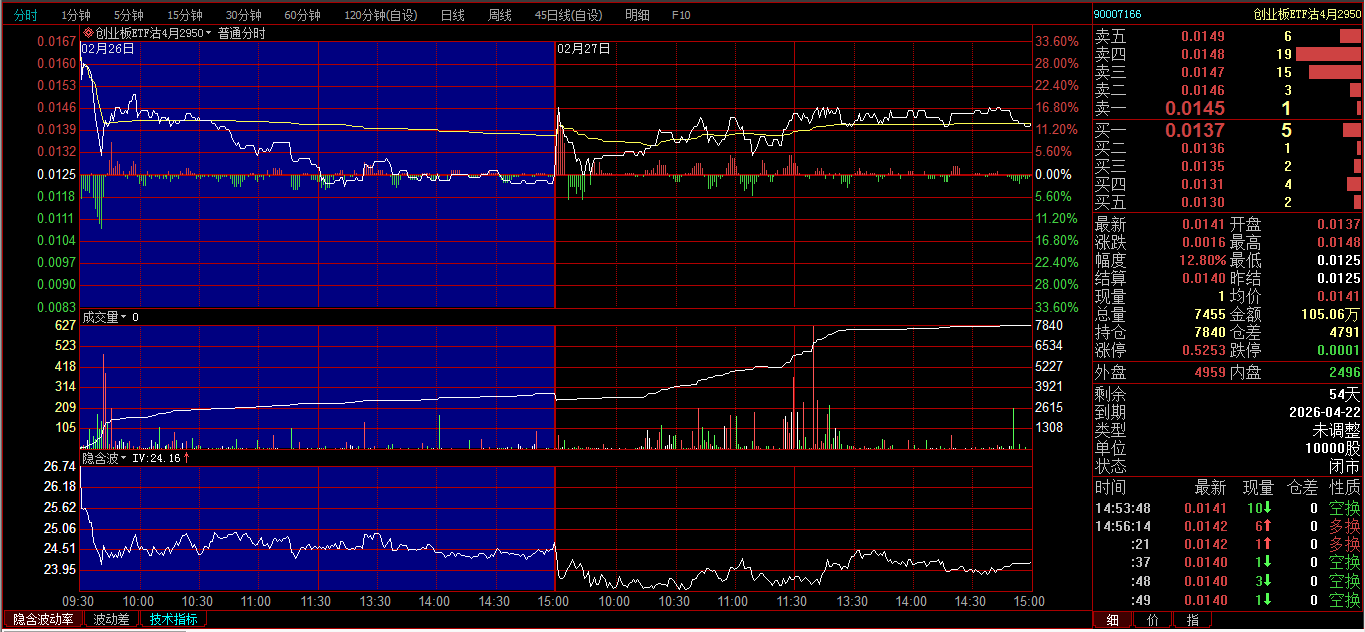
Task: Select the :49 tick trade row
Action: 1228,600
